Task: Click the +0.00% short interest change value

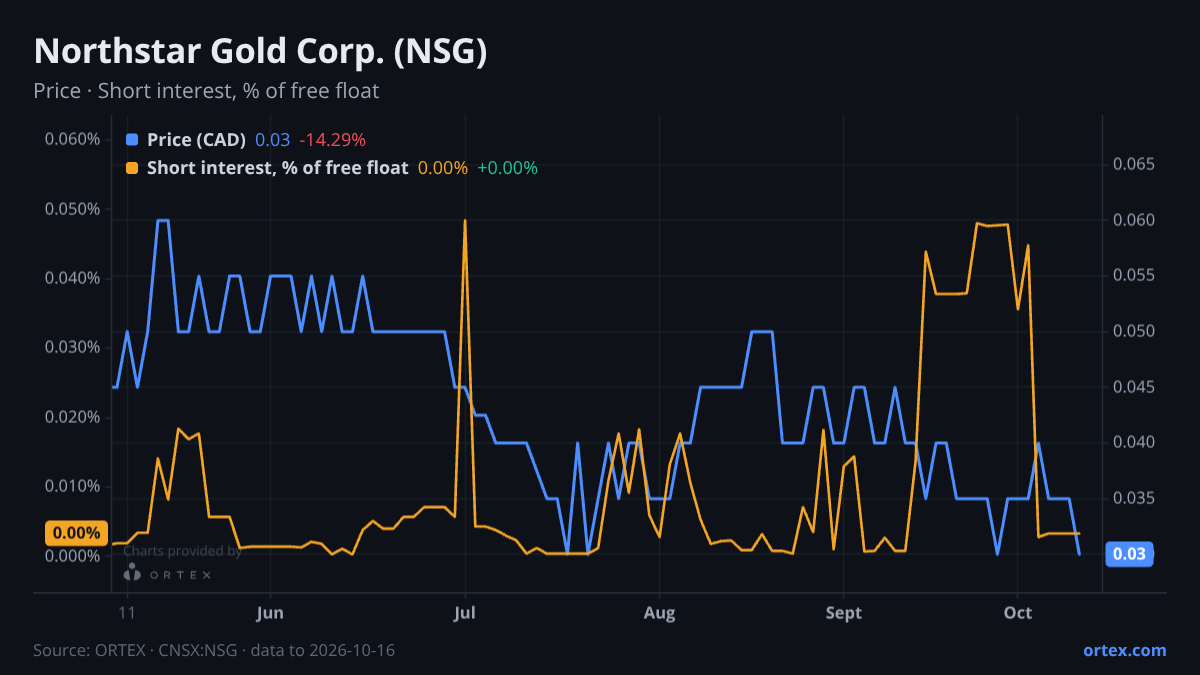Action: pyautogui.click(x=508, y=168)
